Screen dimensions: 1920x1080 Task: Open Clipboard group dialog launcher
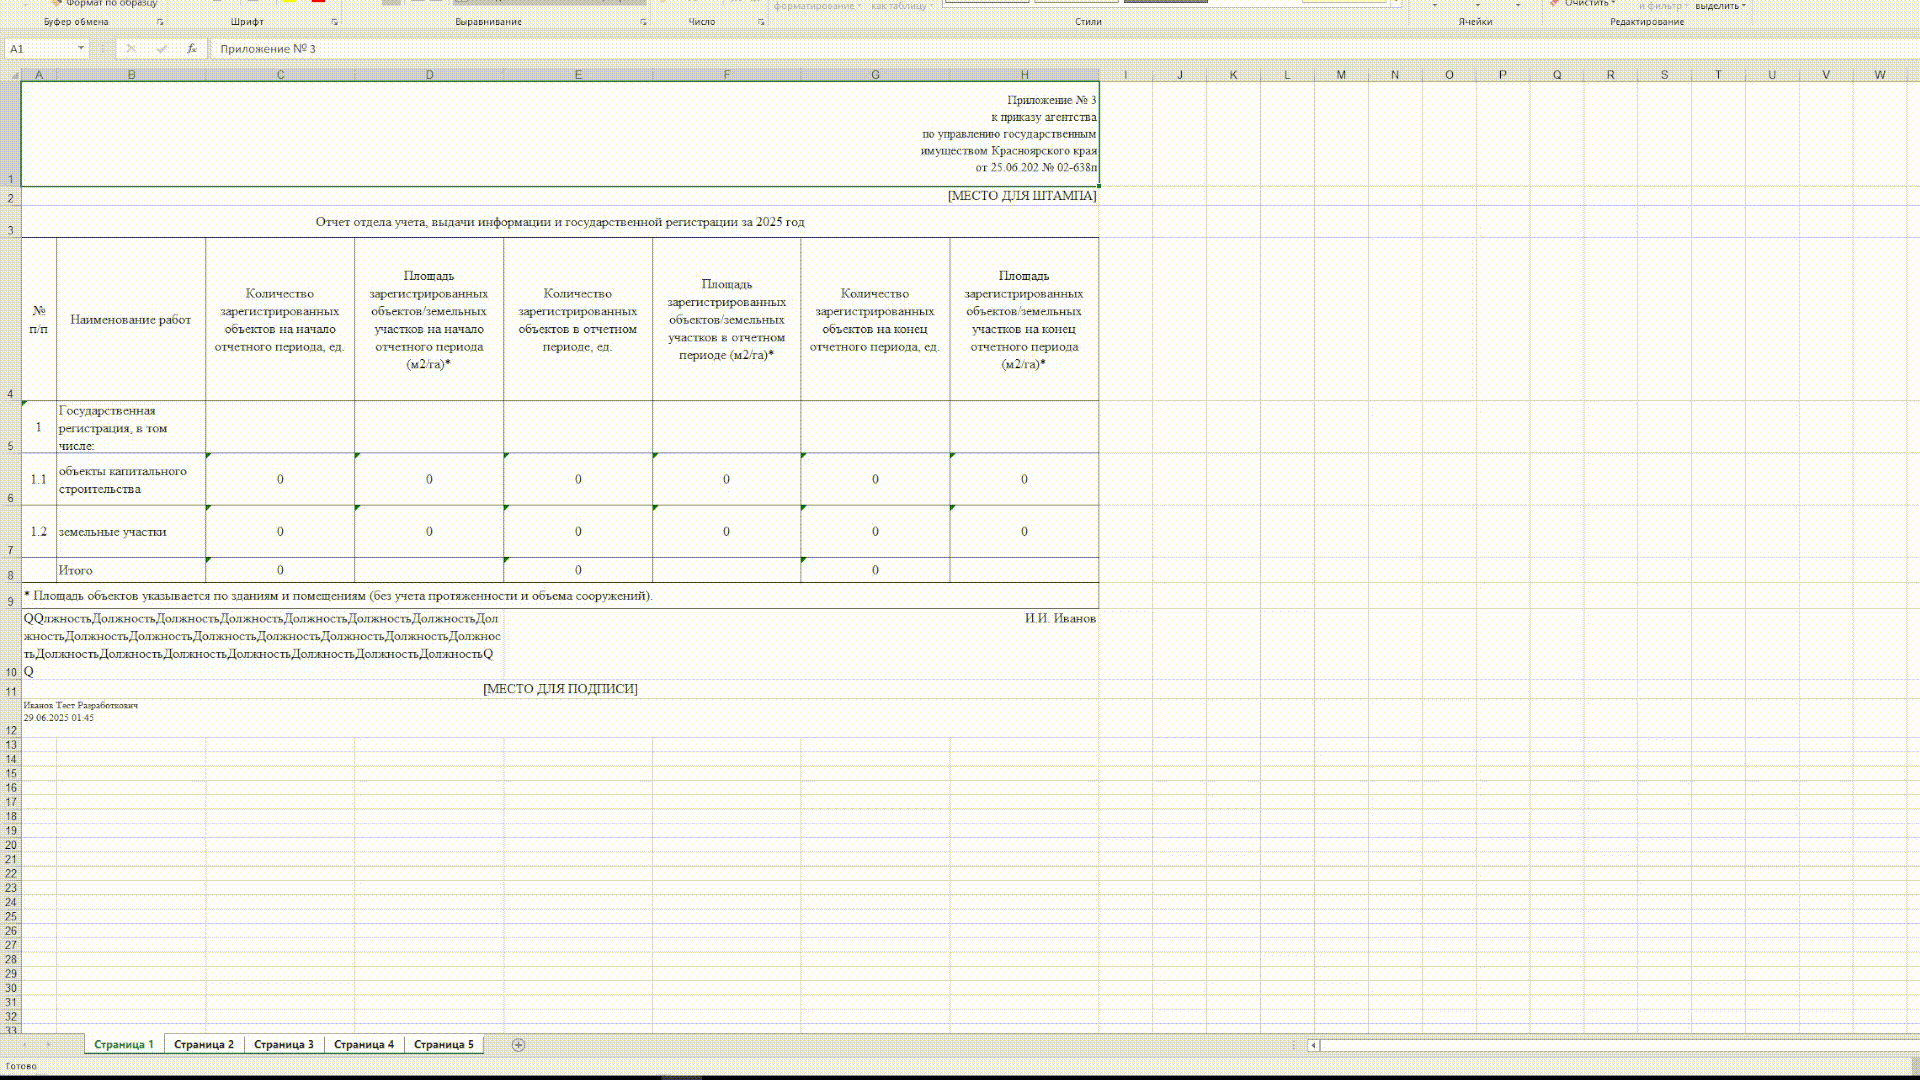click(160, 22)
